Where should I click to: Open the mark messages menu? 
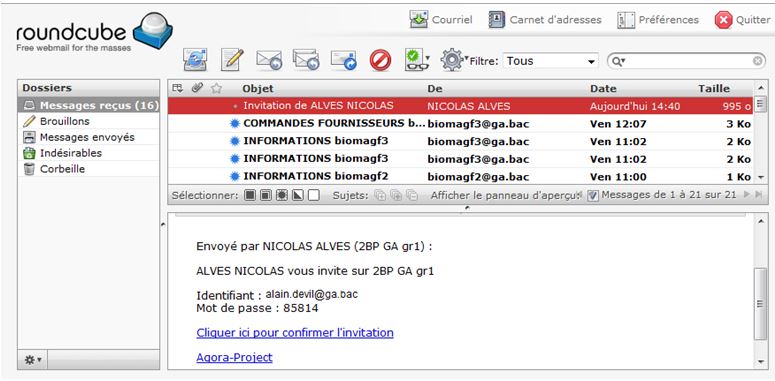tap(417, 60)
